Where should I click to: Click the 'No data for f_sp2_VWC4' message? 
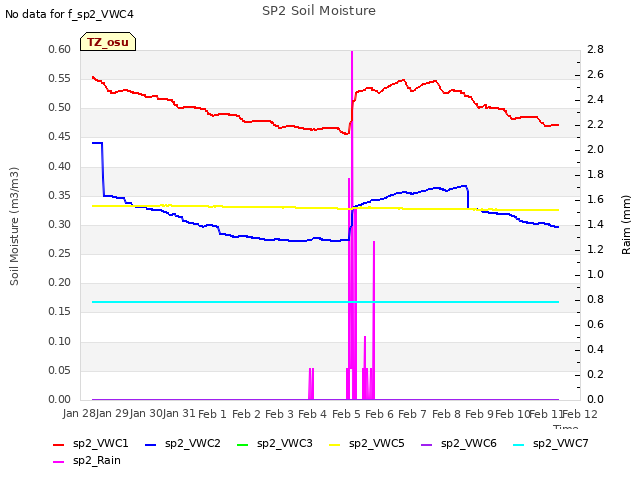tap(69, 14)
